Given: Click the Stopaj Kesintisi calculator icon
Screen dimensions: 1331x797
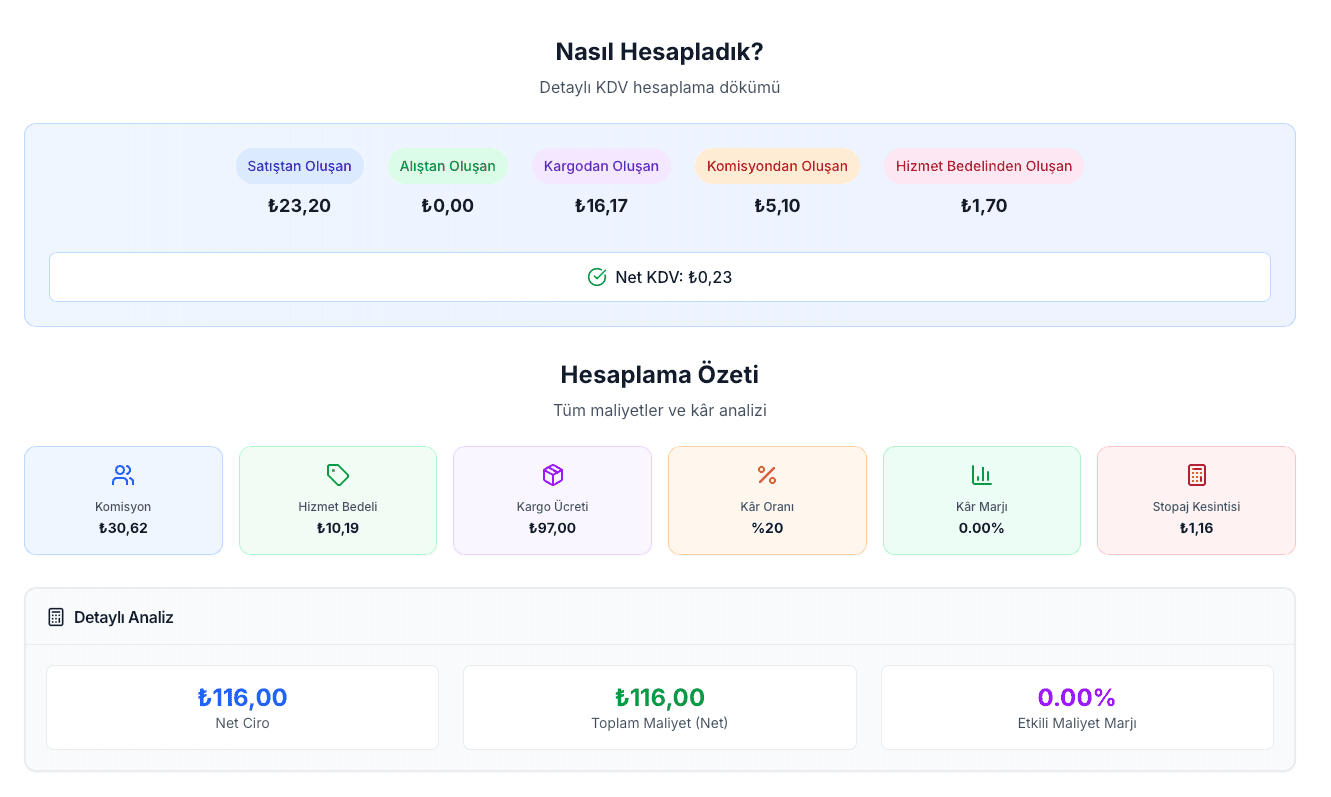Looking at the screenshot, I should [1196, 475].
